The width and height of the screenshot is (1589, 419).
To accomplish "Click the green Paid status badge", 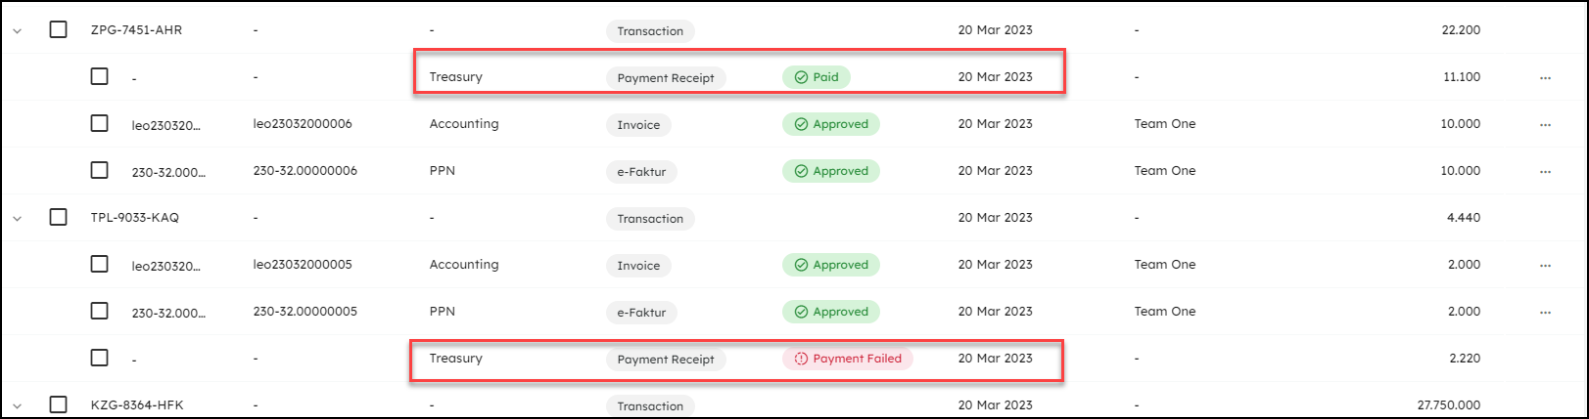I will [816, 77].
